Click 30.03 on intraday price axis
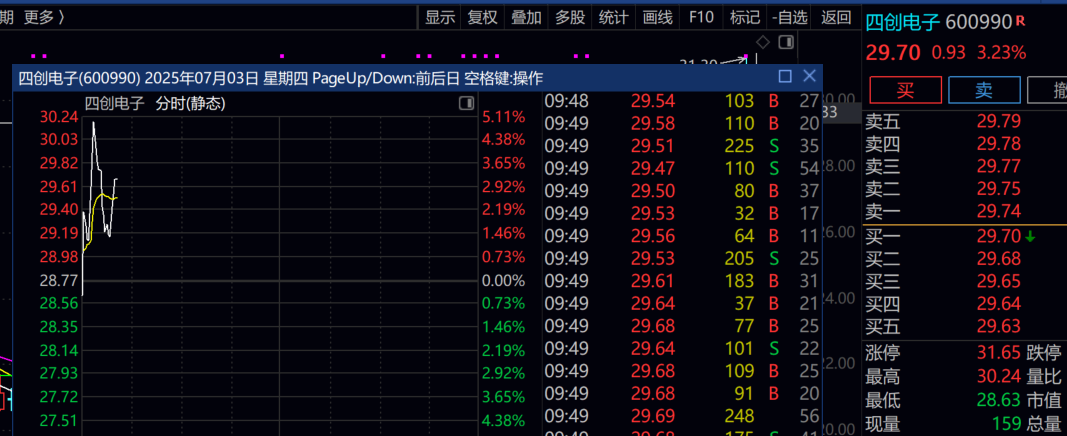The height and width of the screenshot is (436, 1067). click(x=59, y=139)
